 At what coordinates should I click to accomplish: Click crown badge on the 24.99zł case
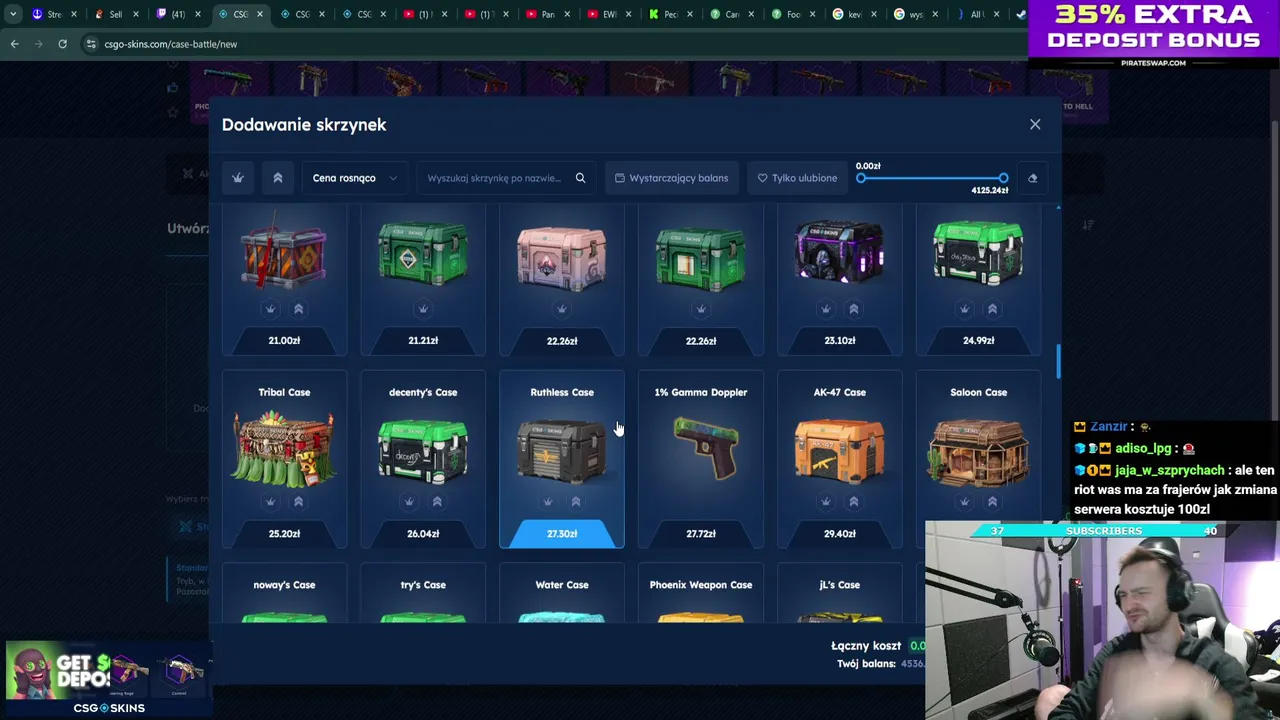click(x=964, y=309)
